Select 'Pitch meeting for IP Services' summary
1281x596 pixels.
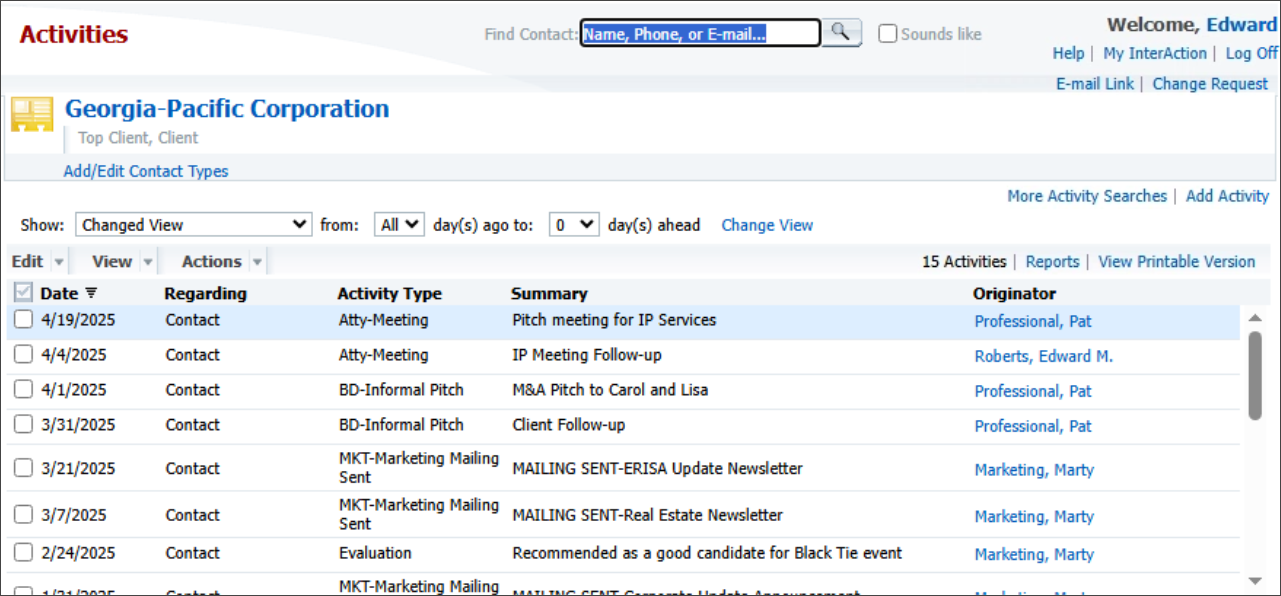(x=614, y=320)
